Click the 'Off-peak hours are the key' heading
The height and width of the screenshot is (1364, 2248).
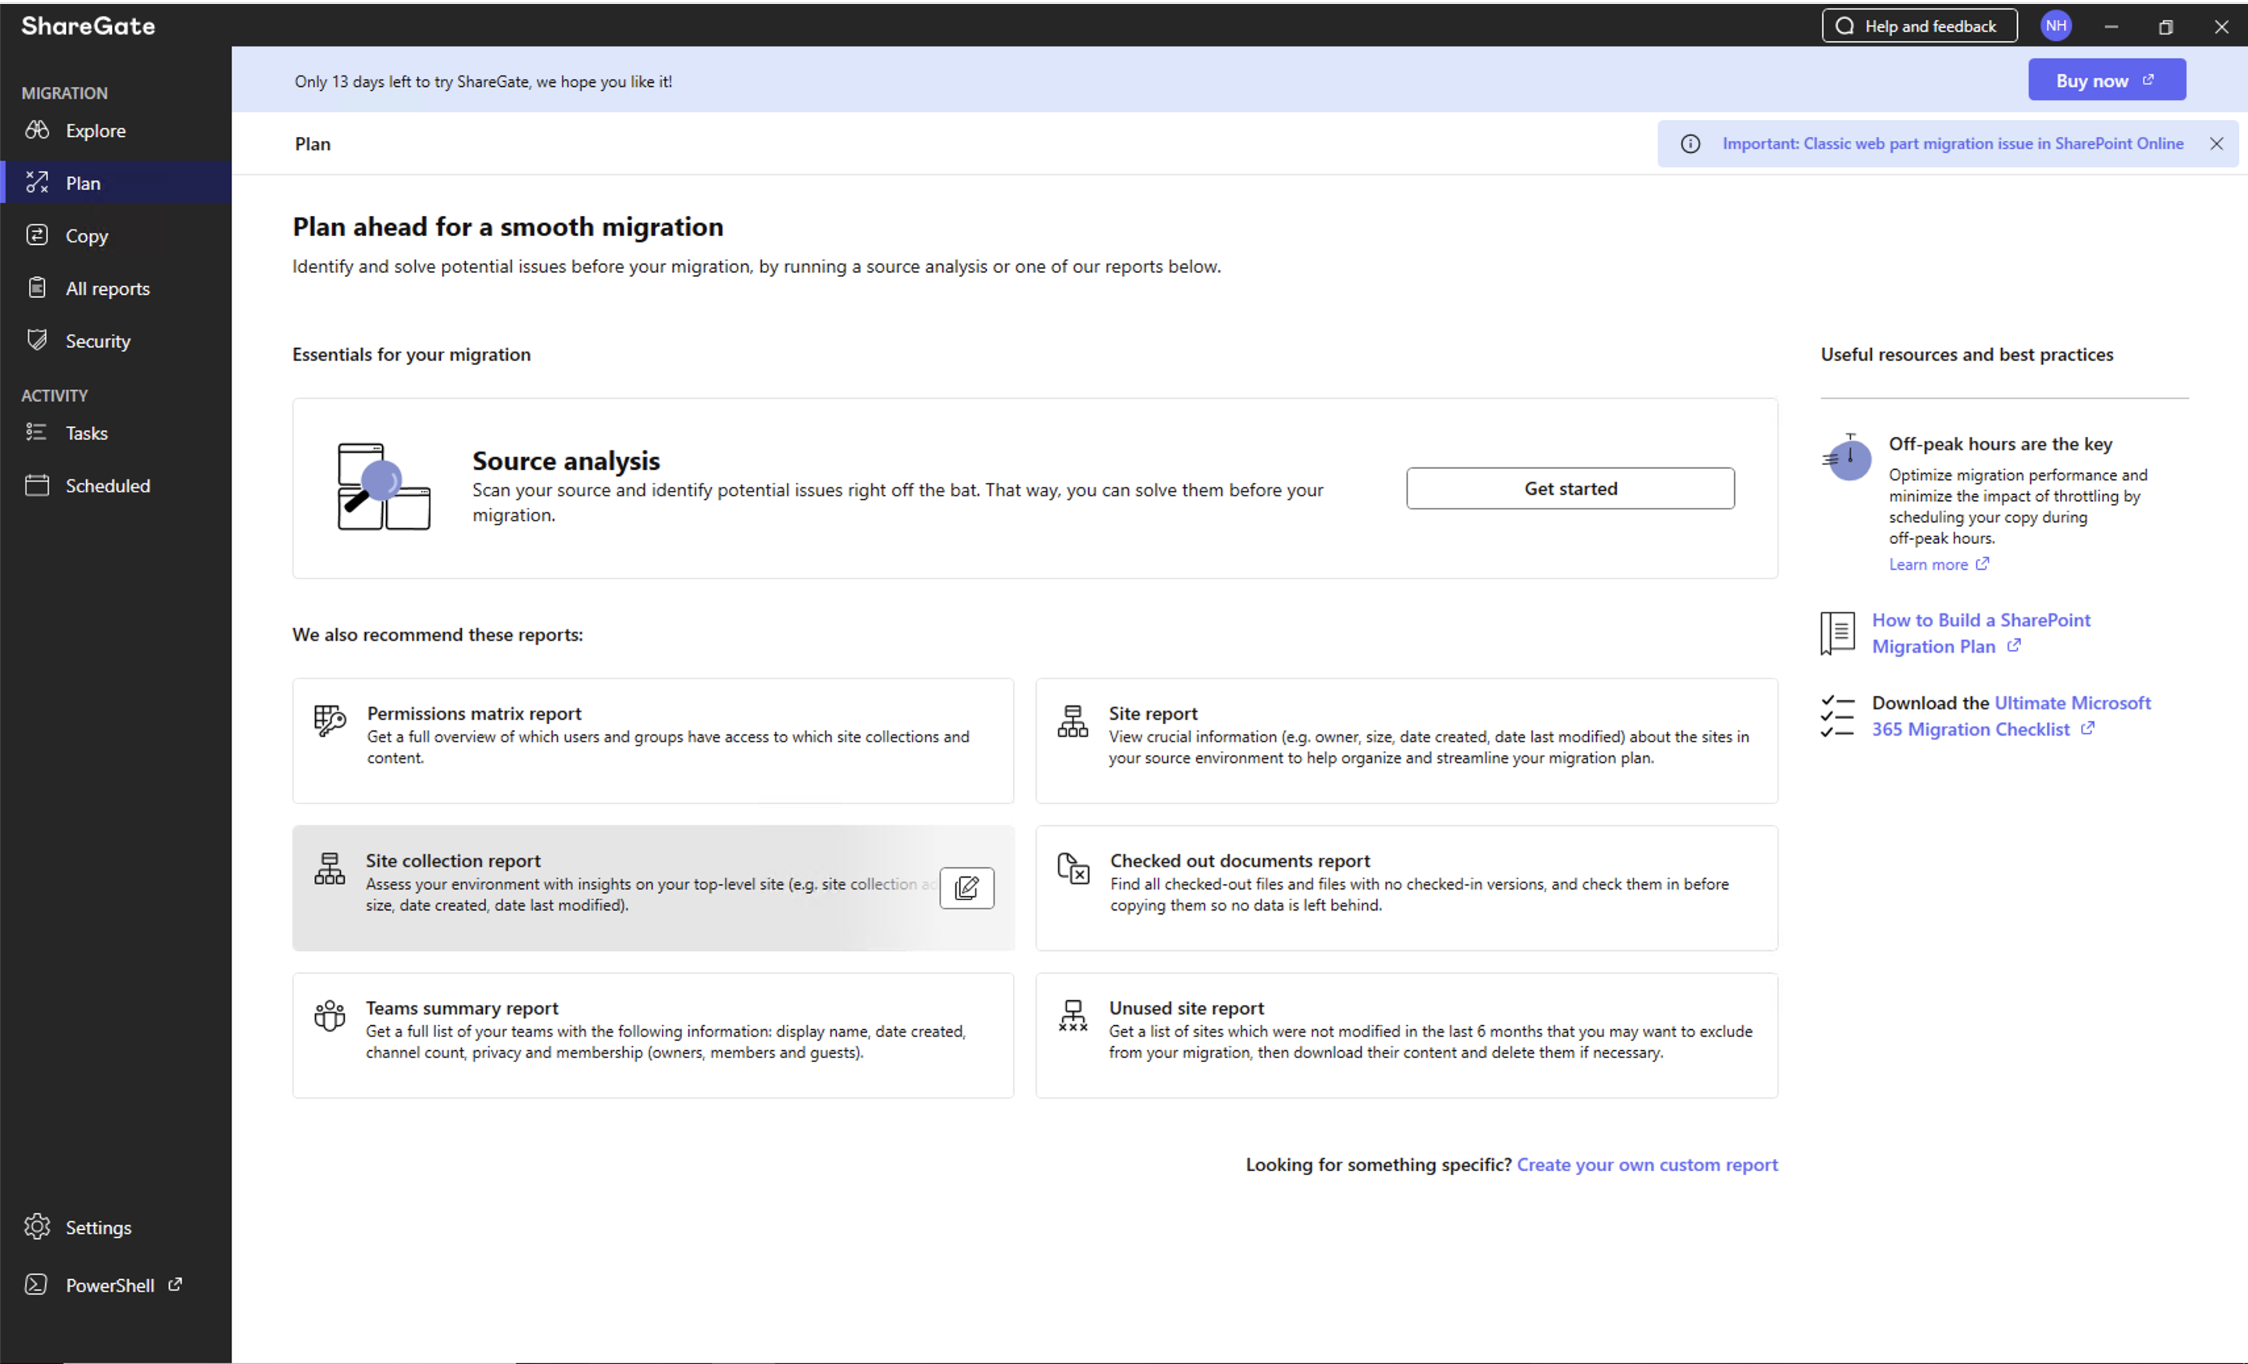pos(2000,444)
